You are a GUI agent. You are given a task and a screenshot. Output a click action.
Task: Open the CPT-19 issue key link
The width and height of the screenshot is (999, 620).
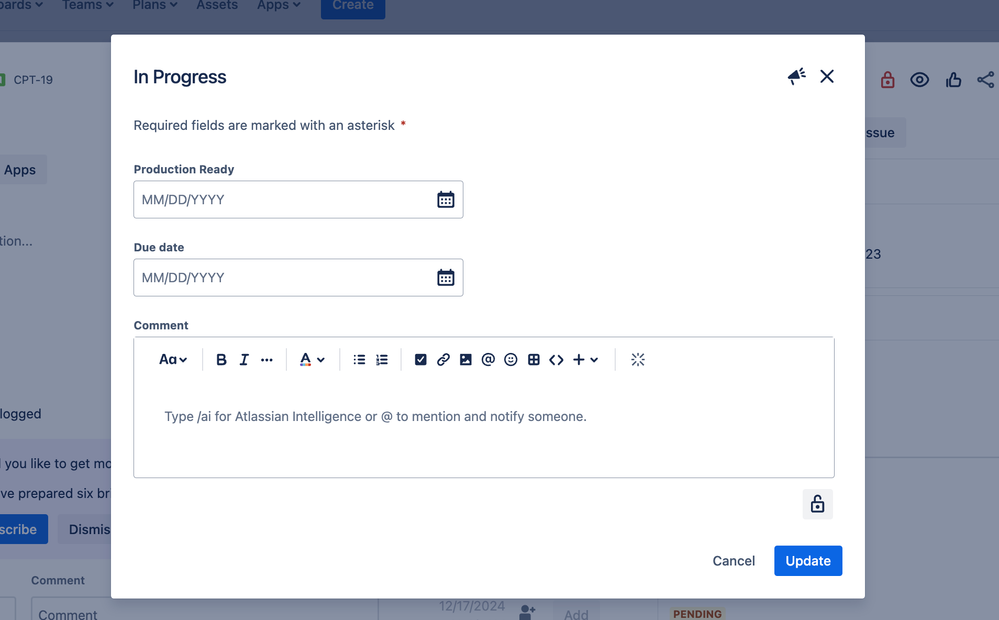click(33, 80)
